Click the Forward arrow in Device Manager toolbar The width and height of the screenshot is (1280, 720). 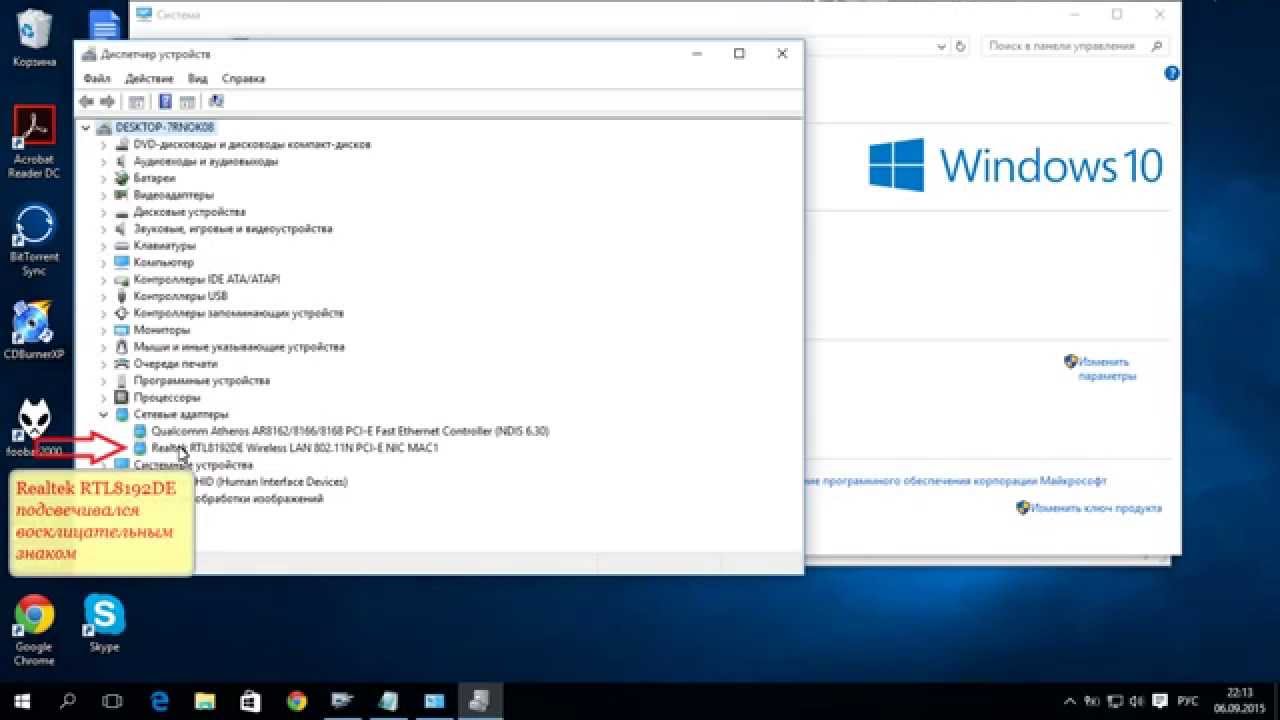pyautogui.click(x=107, y=101)
